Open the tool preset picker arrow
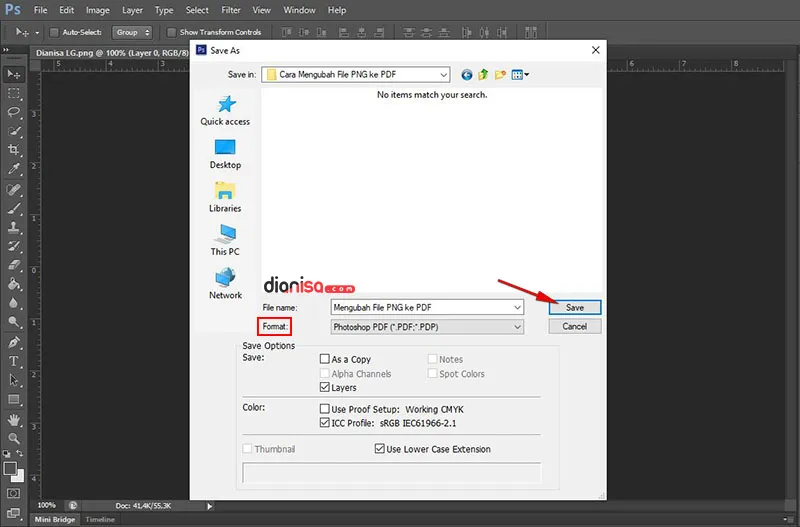Screen dimensions: 800x527 coord(37,33)
